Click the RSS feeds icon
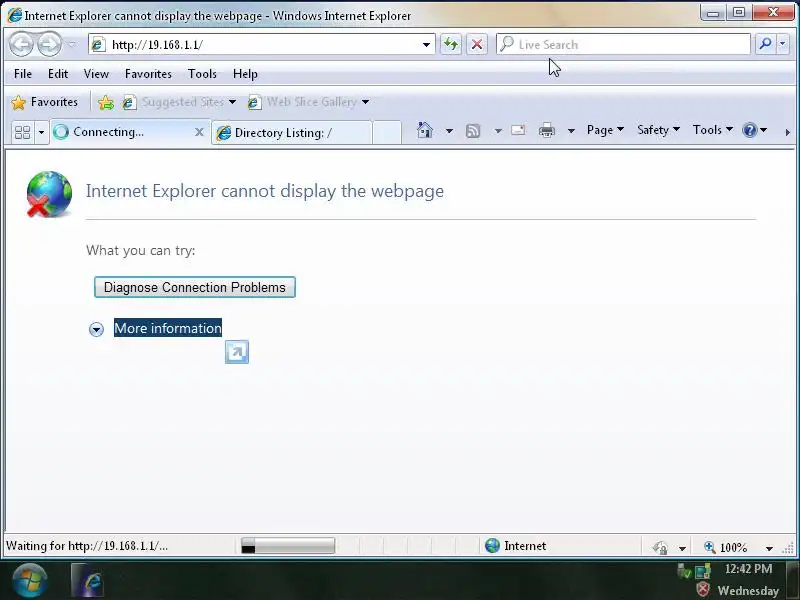This screenshot has height=600, width=800. pyautogui.click(x=473, y=131)
